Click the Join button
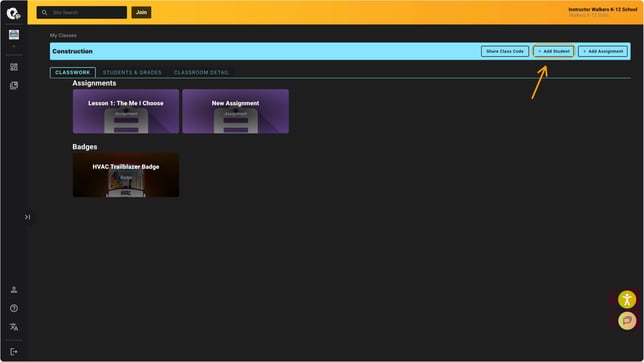 141,12
